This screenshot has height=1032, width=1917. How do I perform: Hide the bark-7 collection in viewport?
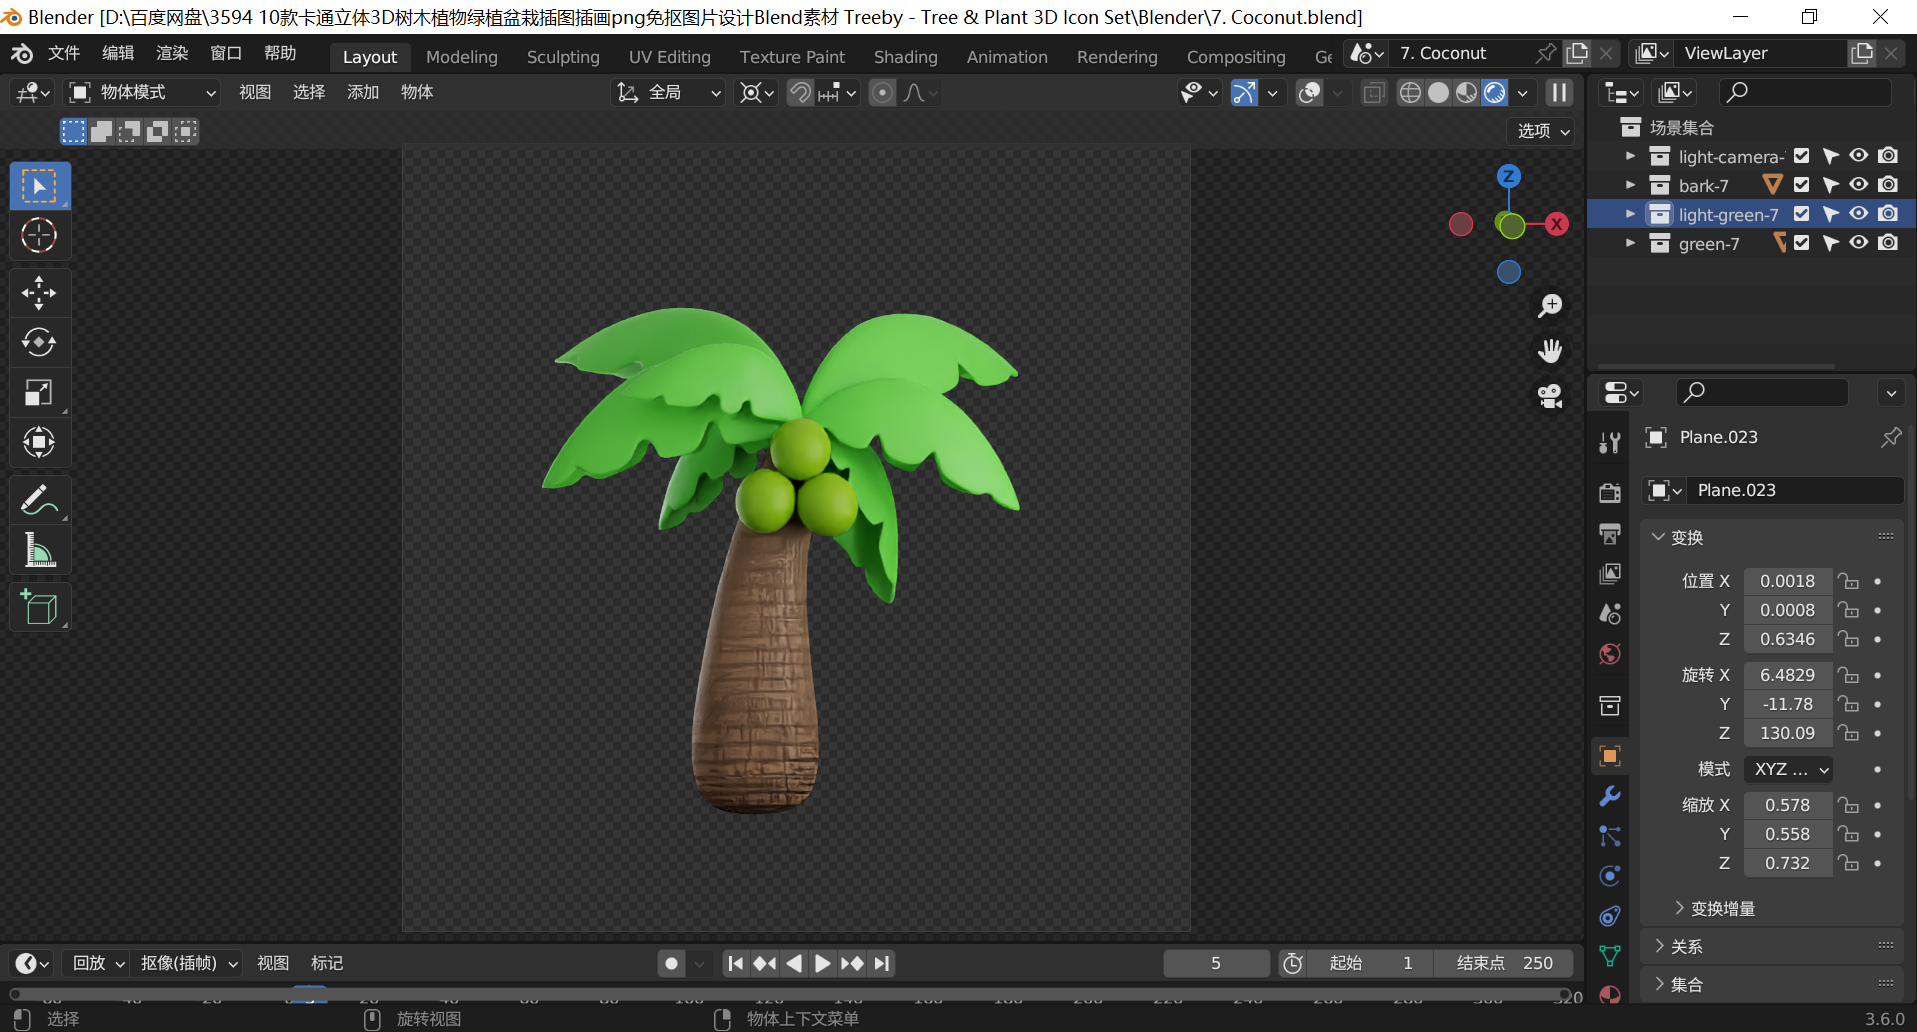coord(1859,185)
